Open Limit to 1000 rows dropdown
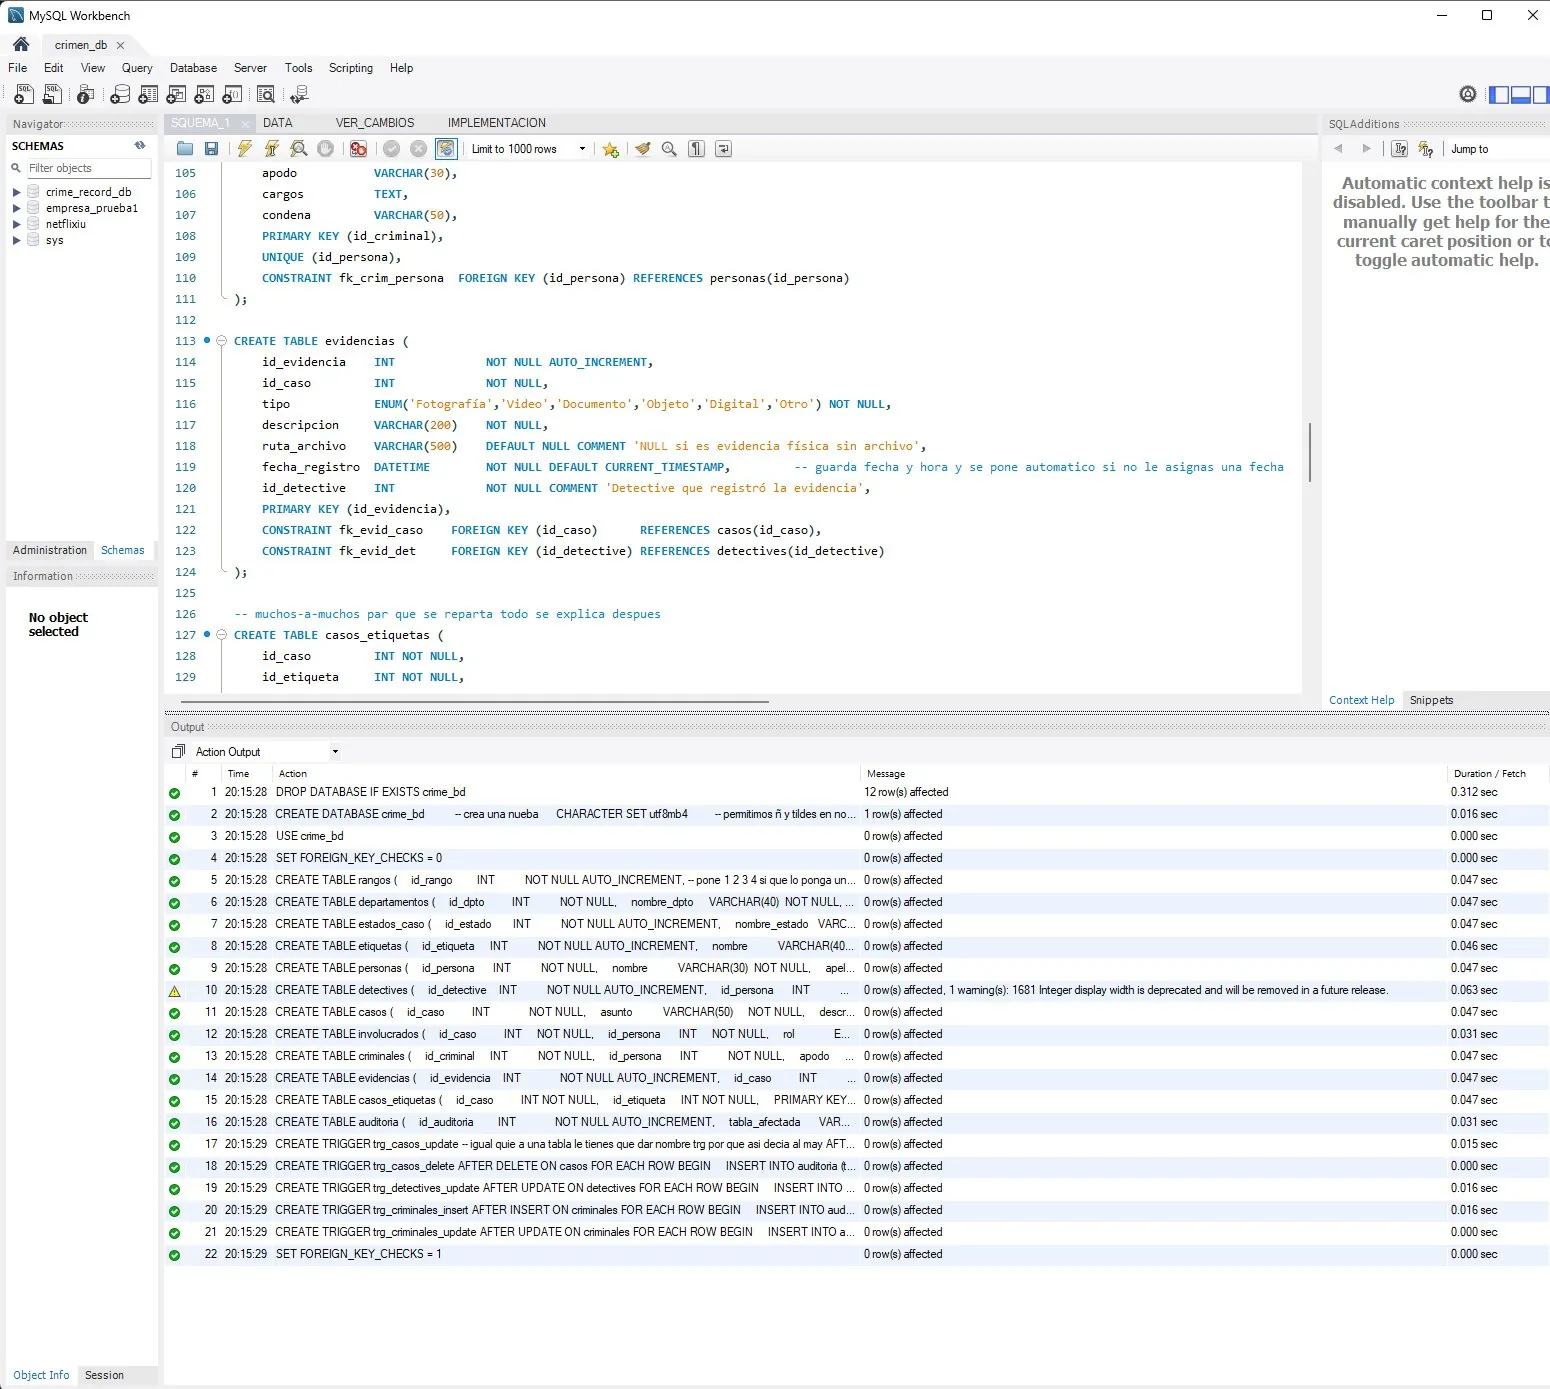 (583, 149)
